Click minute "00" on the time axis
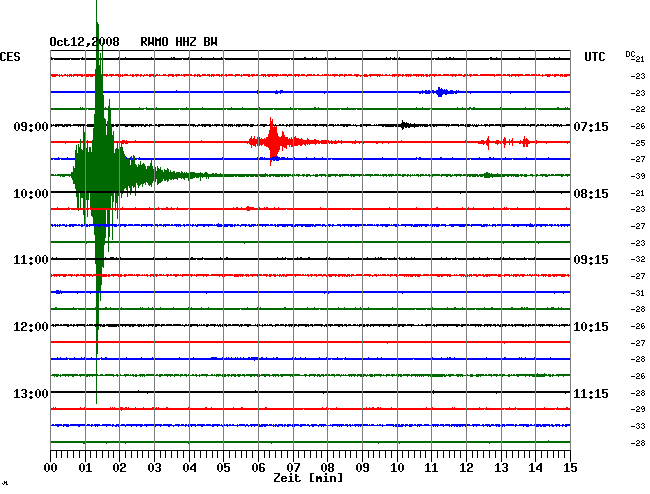650x494 pixels. tap(50, 468)
